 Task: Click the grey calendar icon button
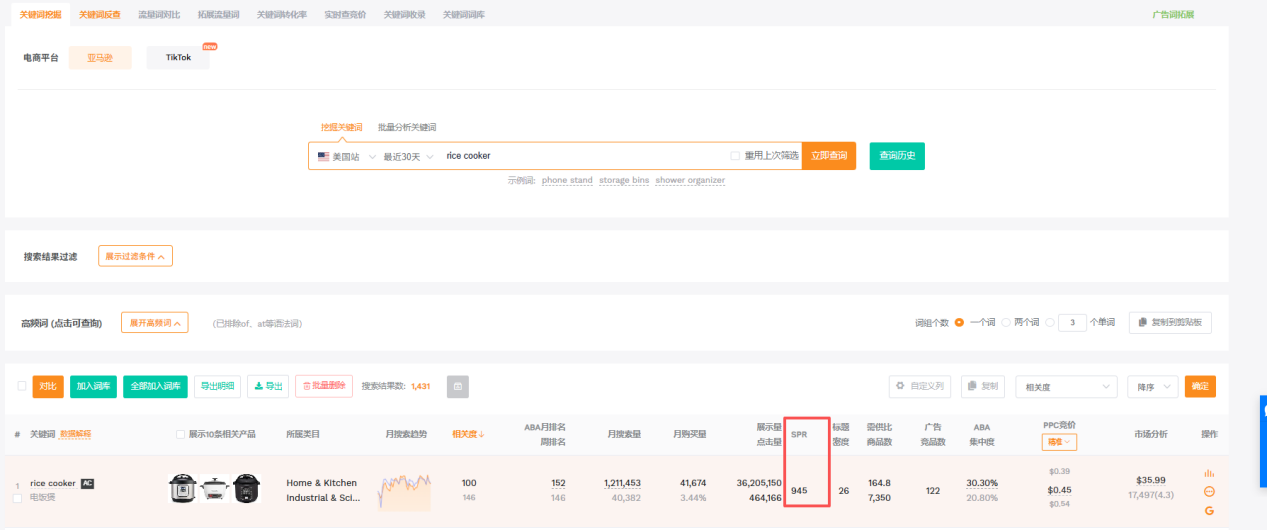point(457,386)
